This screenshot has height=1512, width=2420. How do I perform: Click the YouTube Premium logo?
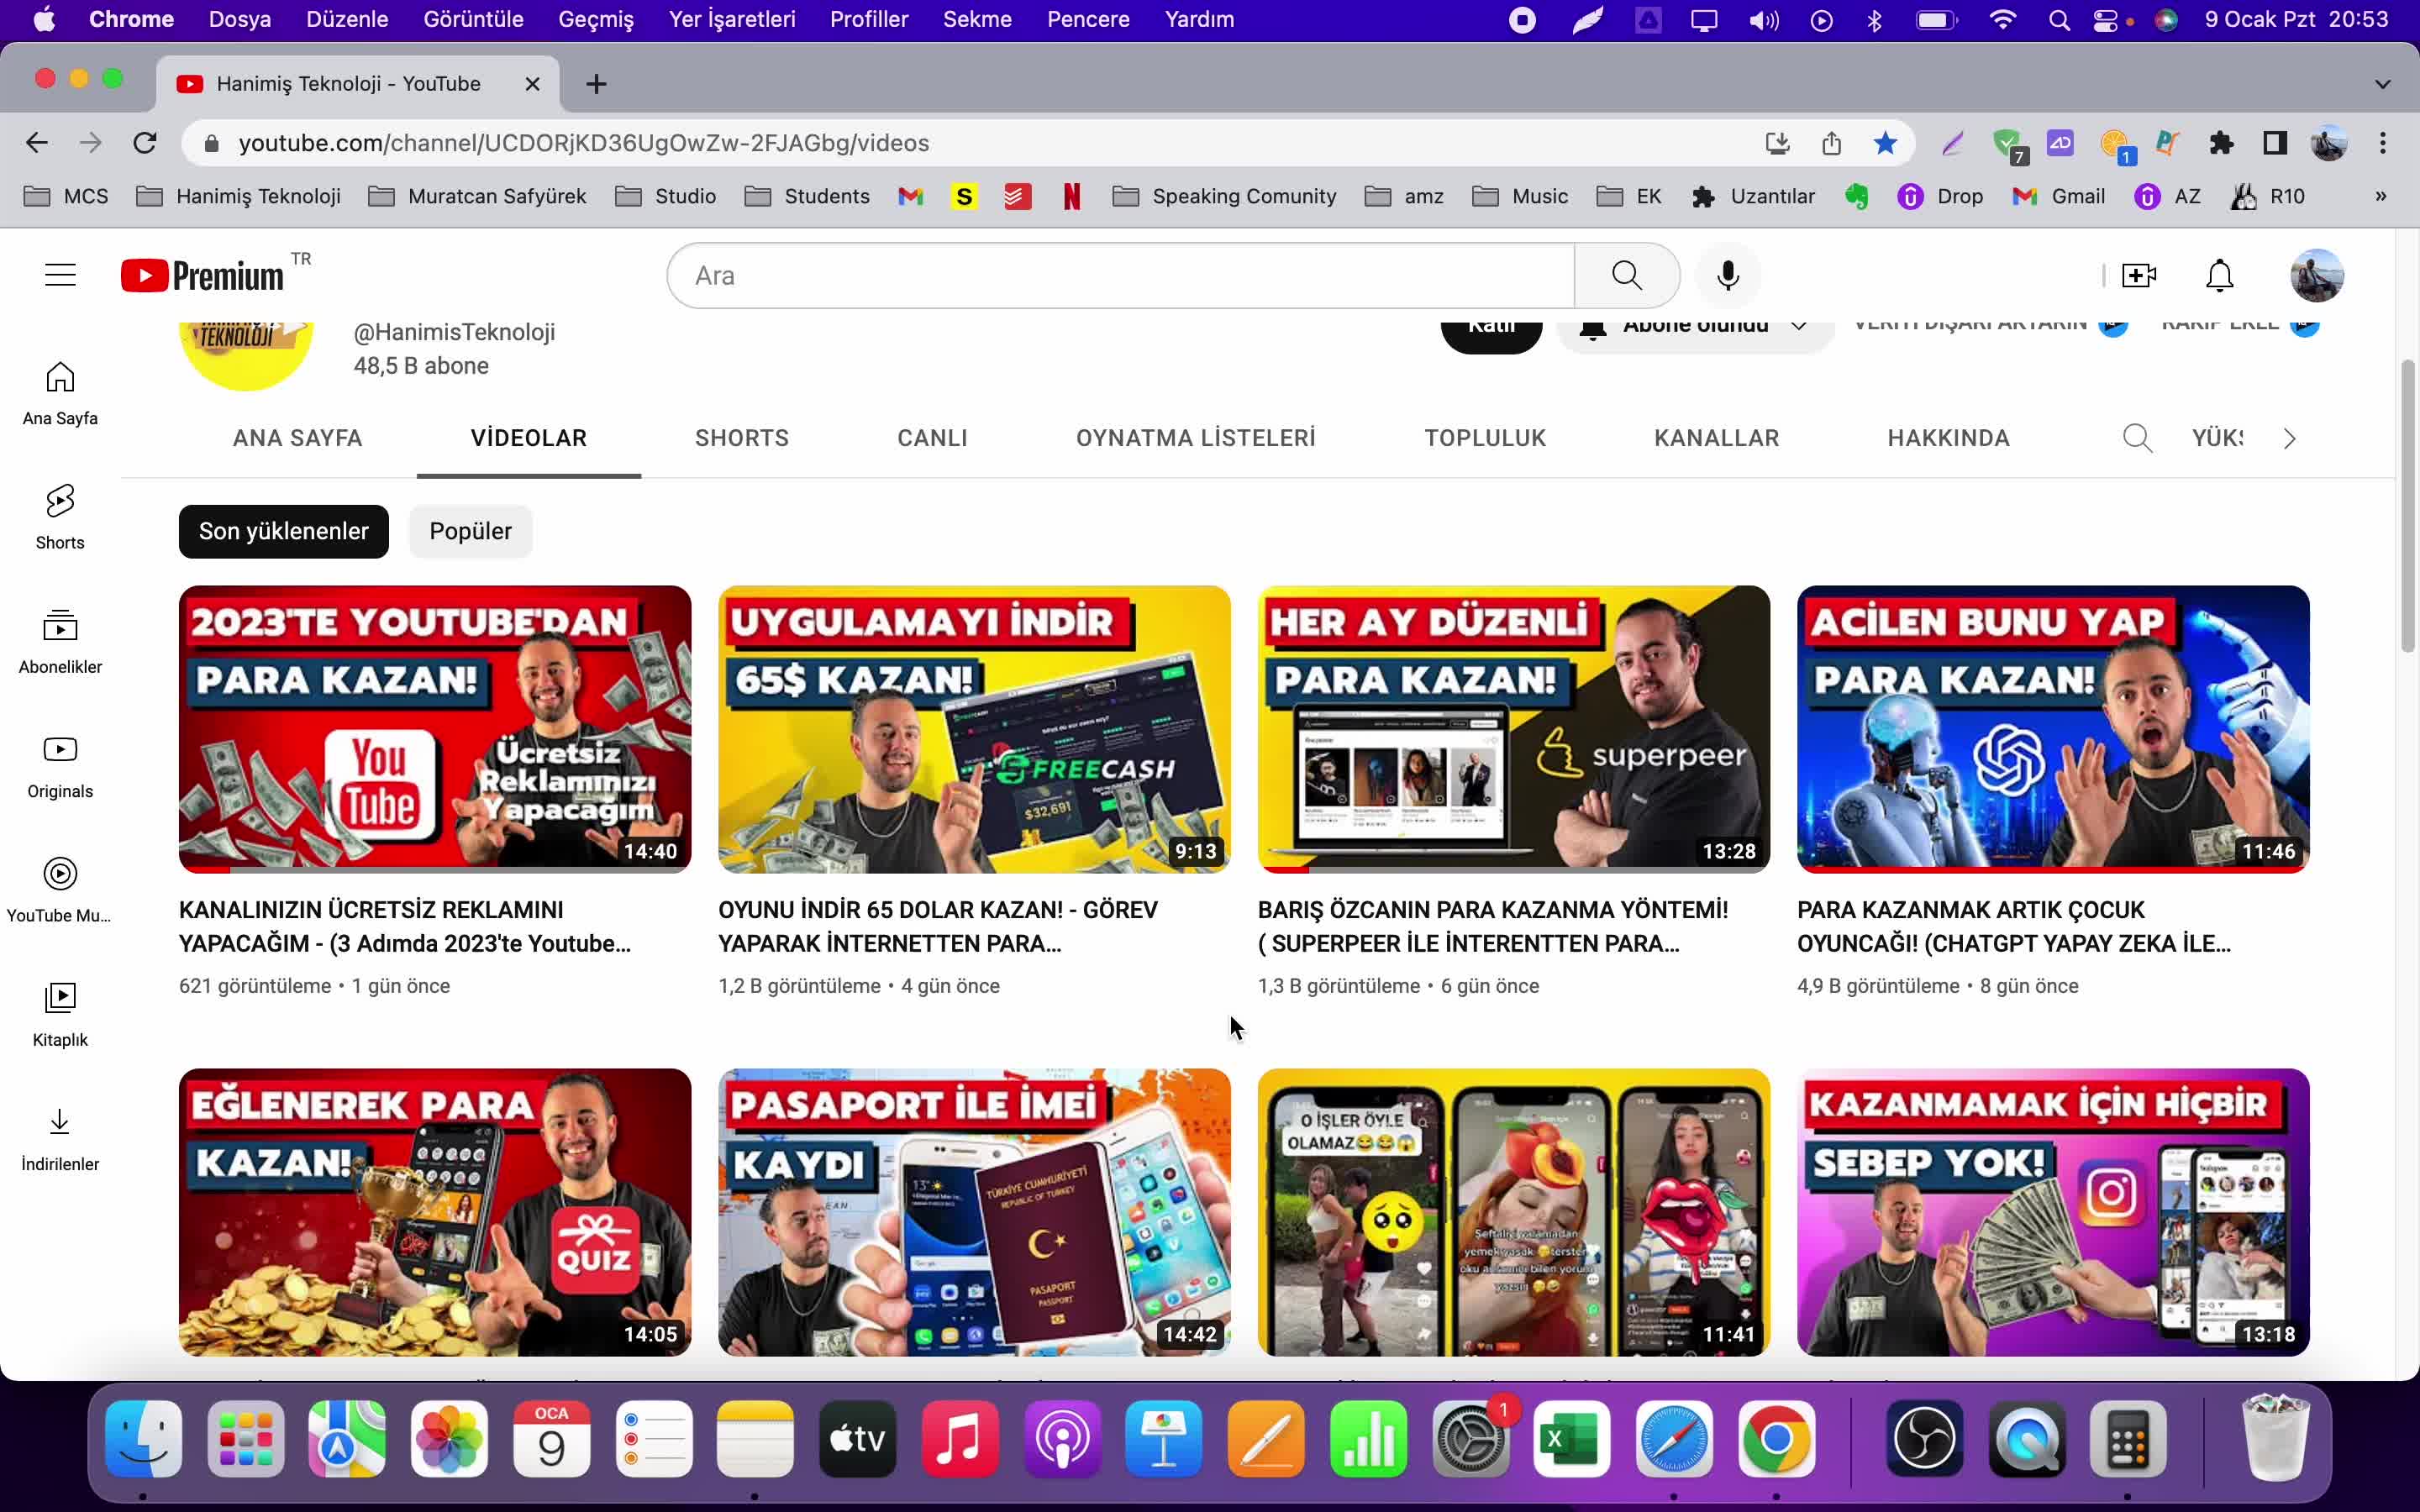(x=203, y=275)
